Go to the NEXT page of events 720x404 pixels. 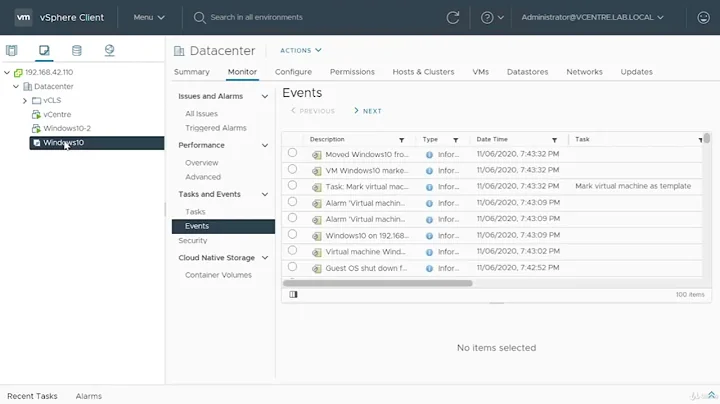[x=368, y=111]
